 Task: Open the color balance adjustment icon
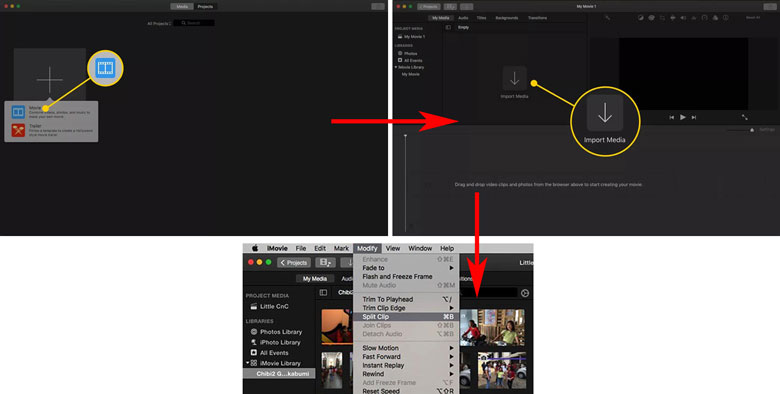(641, 18)
